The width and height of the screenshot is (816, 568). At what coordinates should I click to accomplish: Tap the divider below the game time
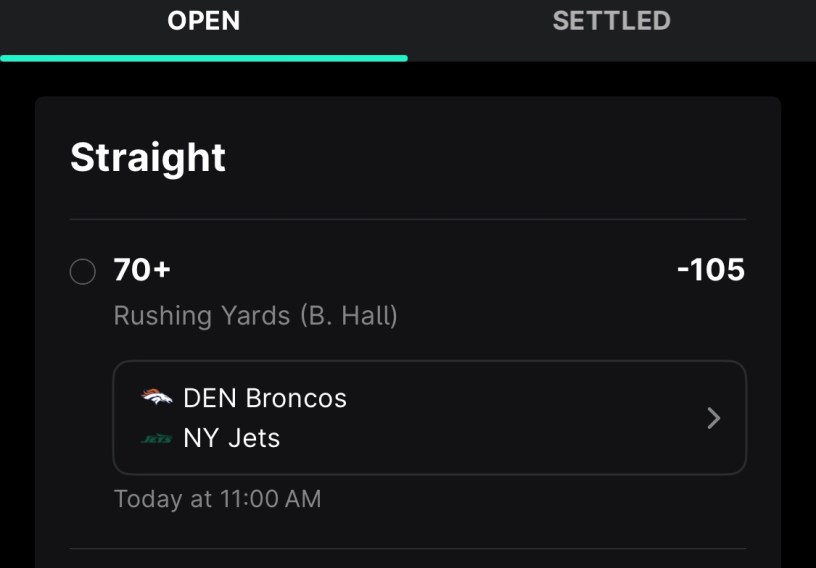(408, 548)
